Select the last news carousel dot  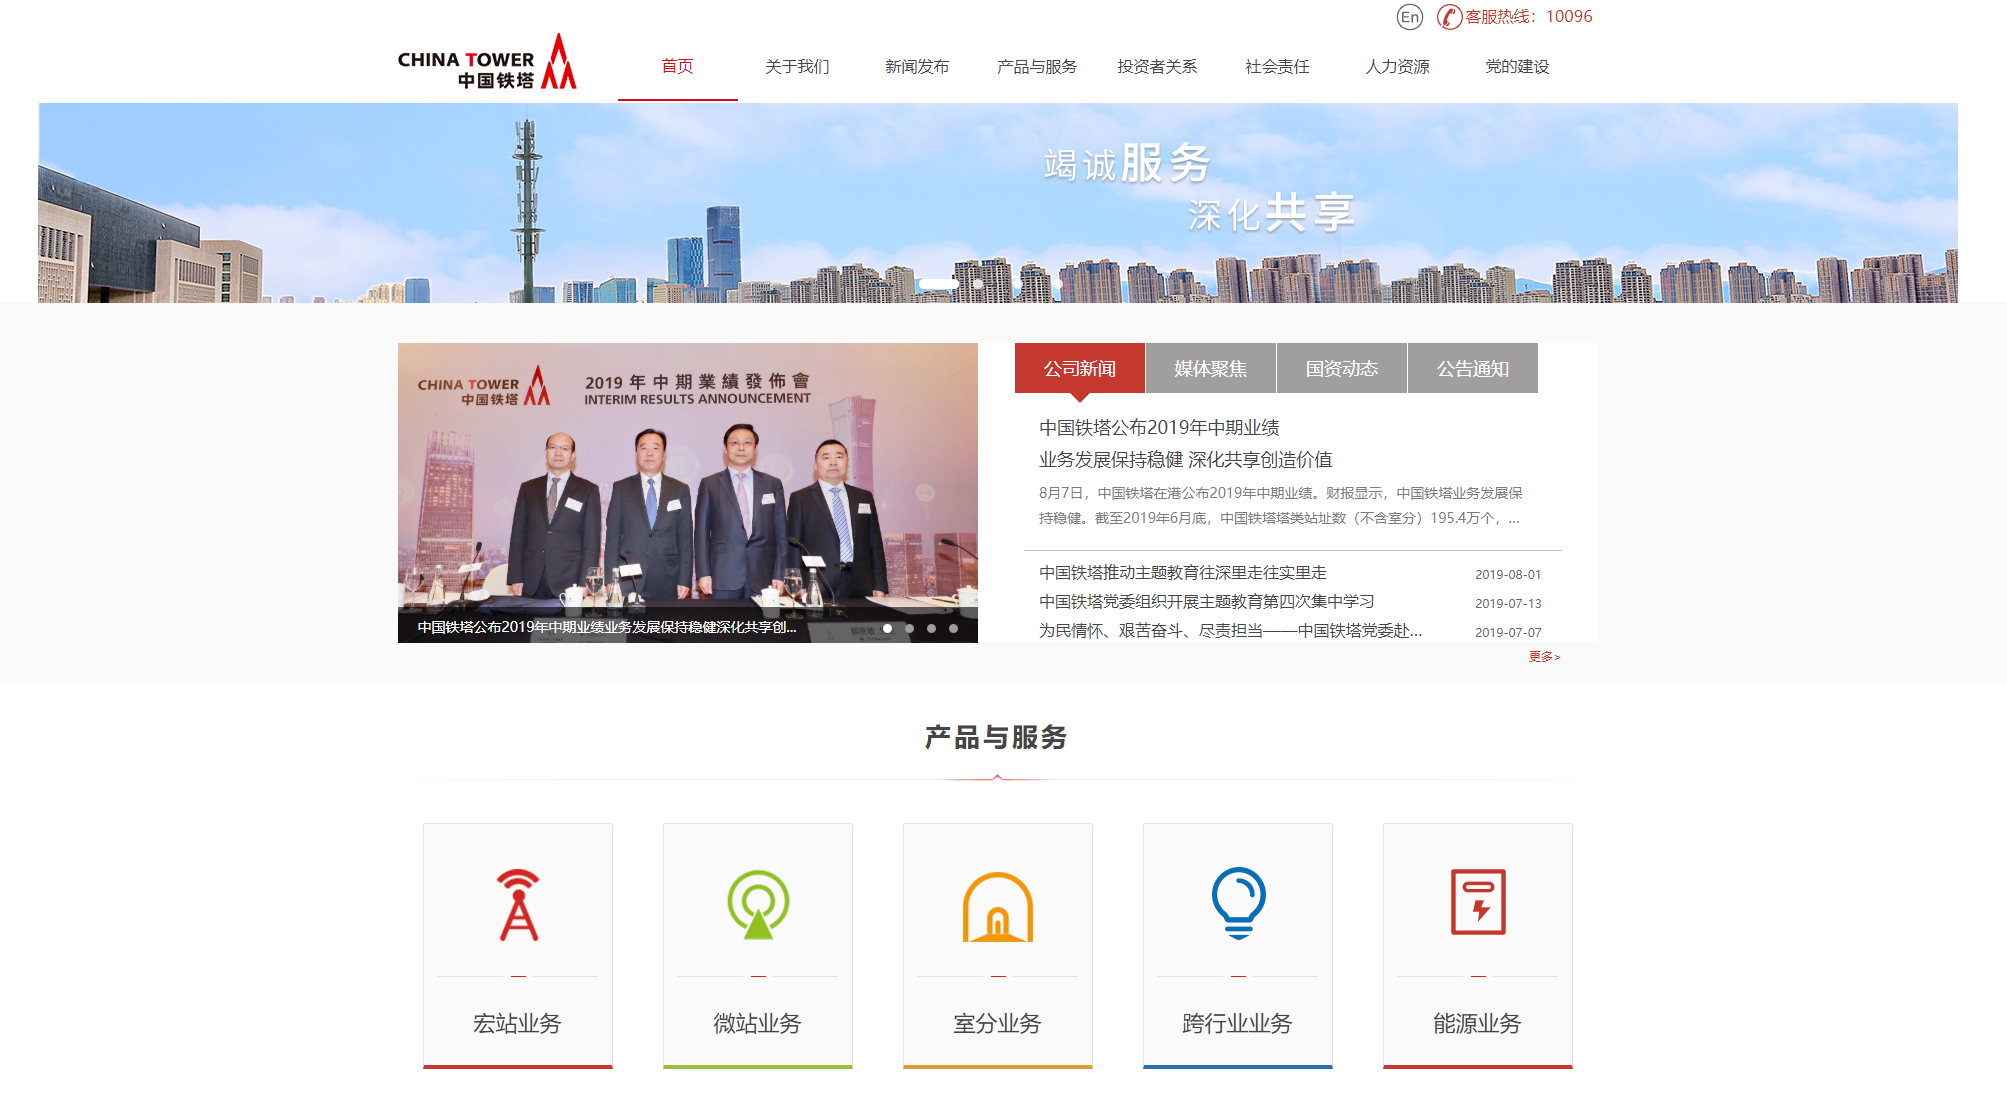[953, 629]
